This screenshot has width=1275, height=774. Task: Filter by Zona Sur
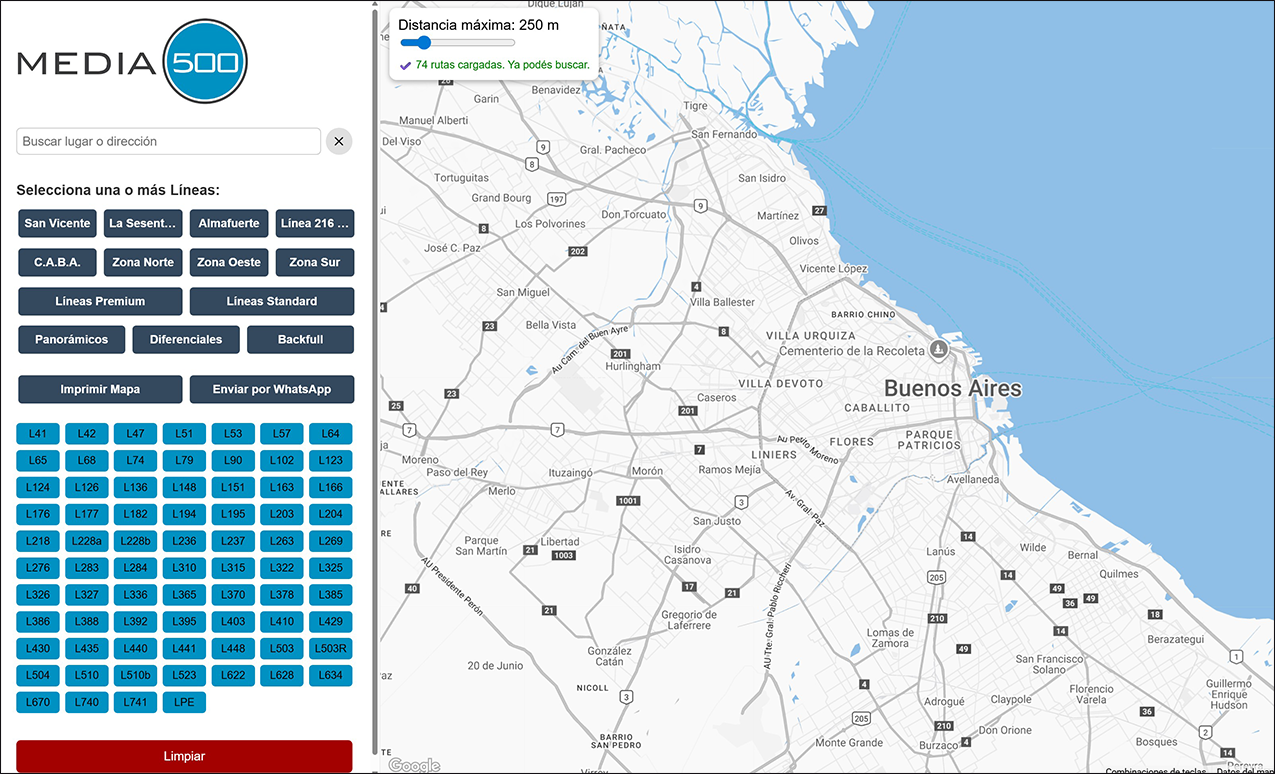[x=315, y=262]
